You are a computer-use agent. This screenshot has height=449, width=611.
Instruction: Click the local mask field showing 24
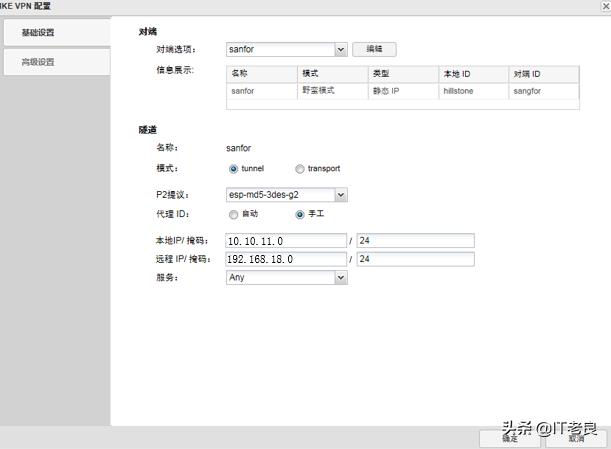click(x=415, y=240)
